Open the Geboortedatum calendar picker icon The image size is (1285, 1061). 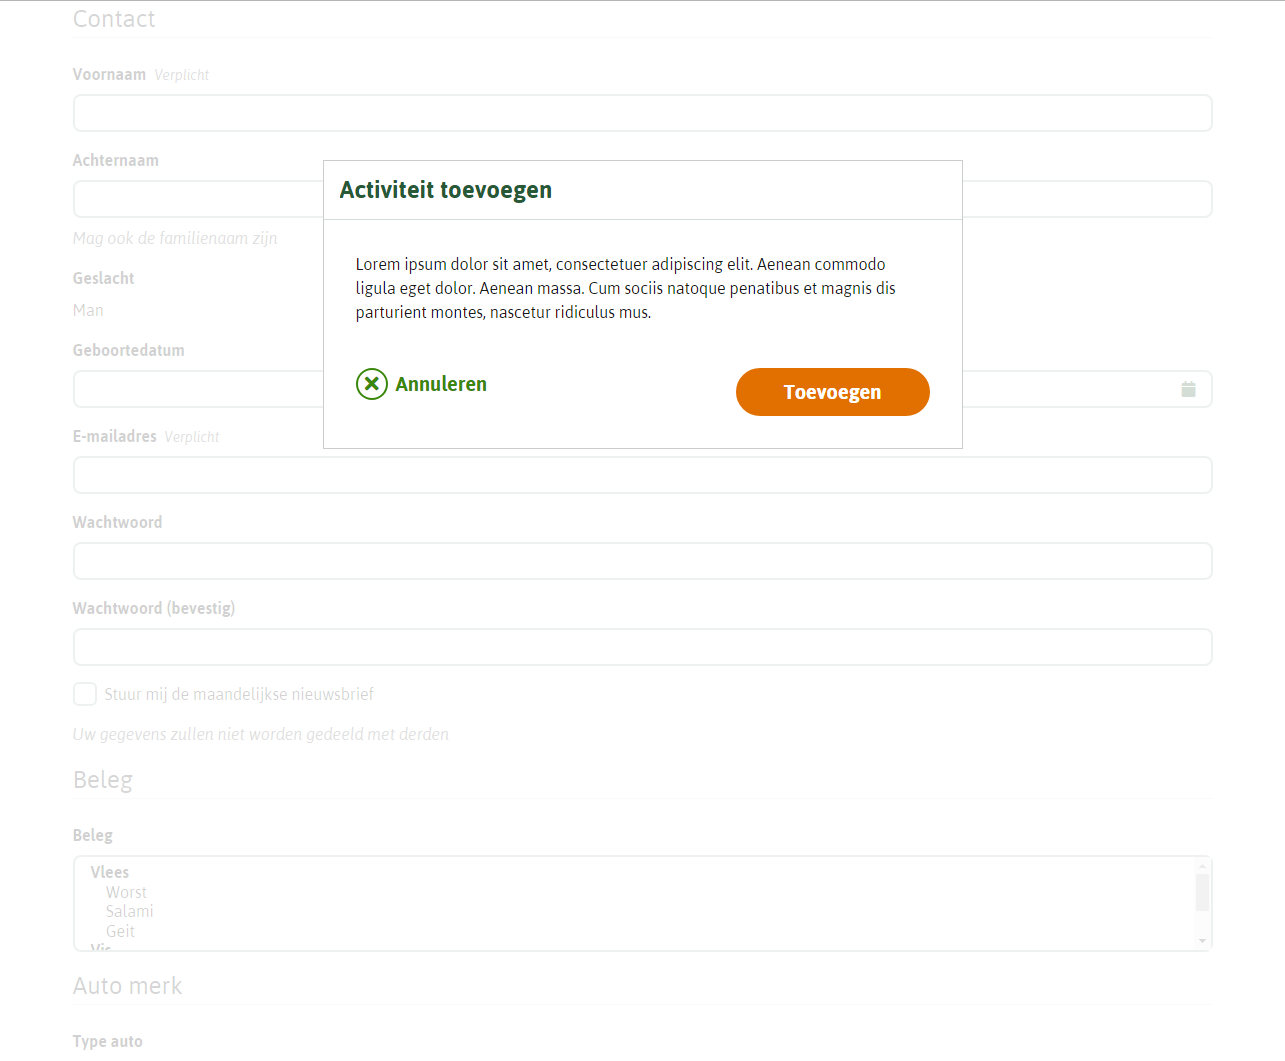[x=1188, y=389]
